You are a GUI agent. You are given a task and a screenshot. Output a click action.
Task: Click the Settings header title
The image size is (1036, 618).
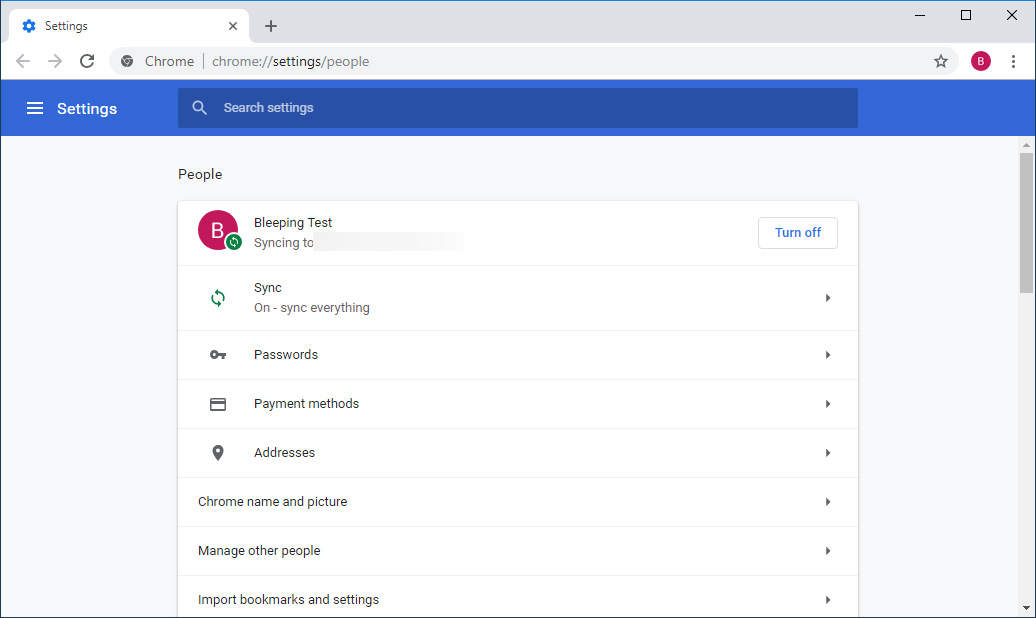click(x=87, y=108)
